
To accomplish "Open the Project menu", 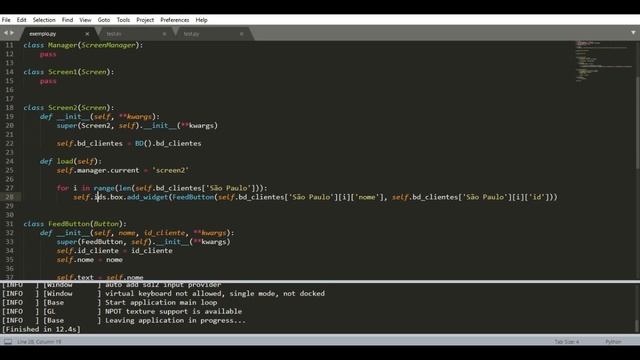I will tap(145, 20).
